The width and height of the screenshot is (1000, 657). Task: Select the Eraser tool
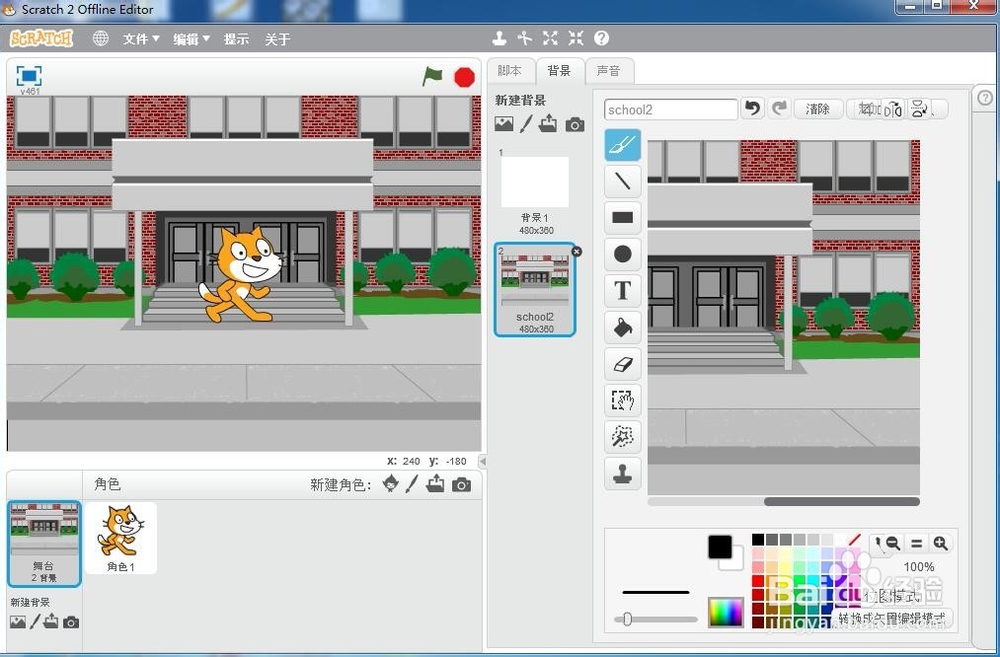point(622,364)
